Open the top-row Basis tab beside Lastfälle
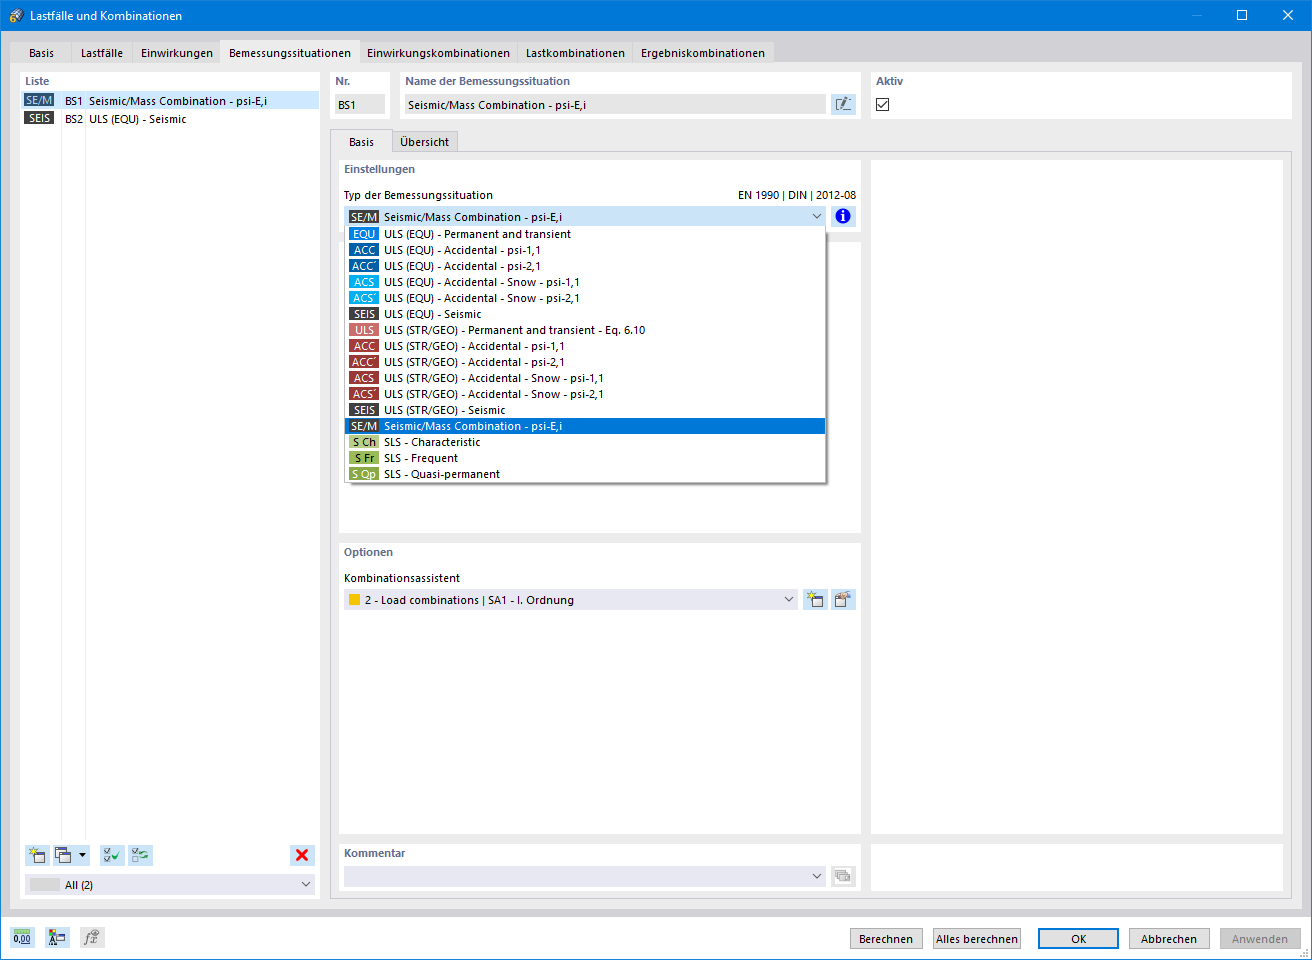1312x960 pixels. pyautogui.click(x=42, y=53)
